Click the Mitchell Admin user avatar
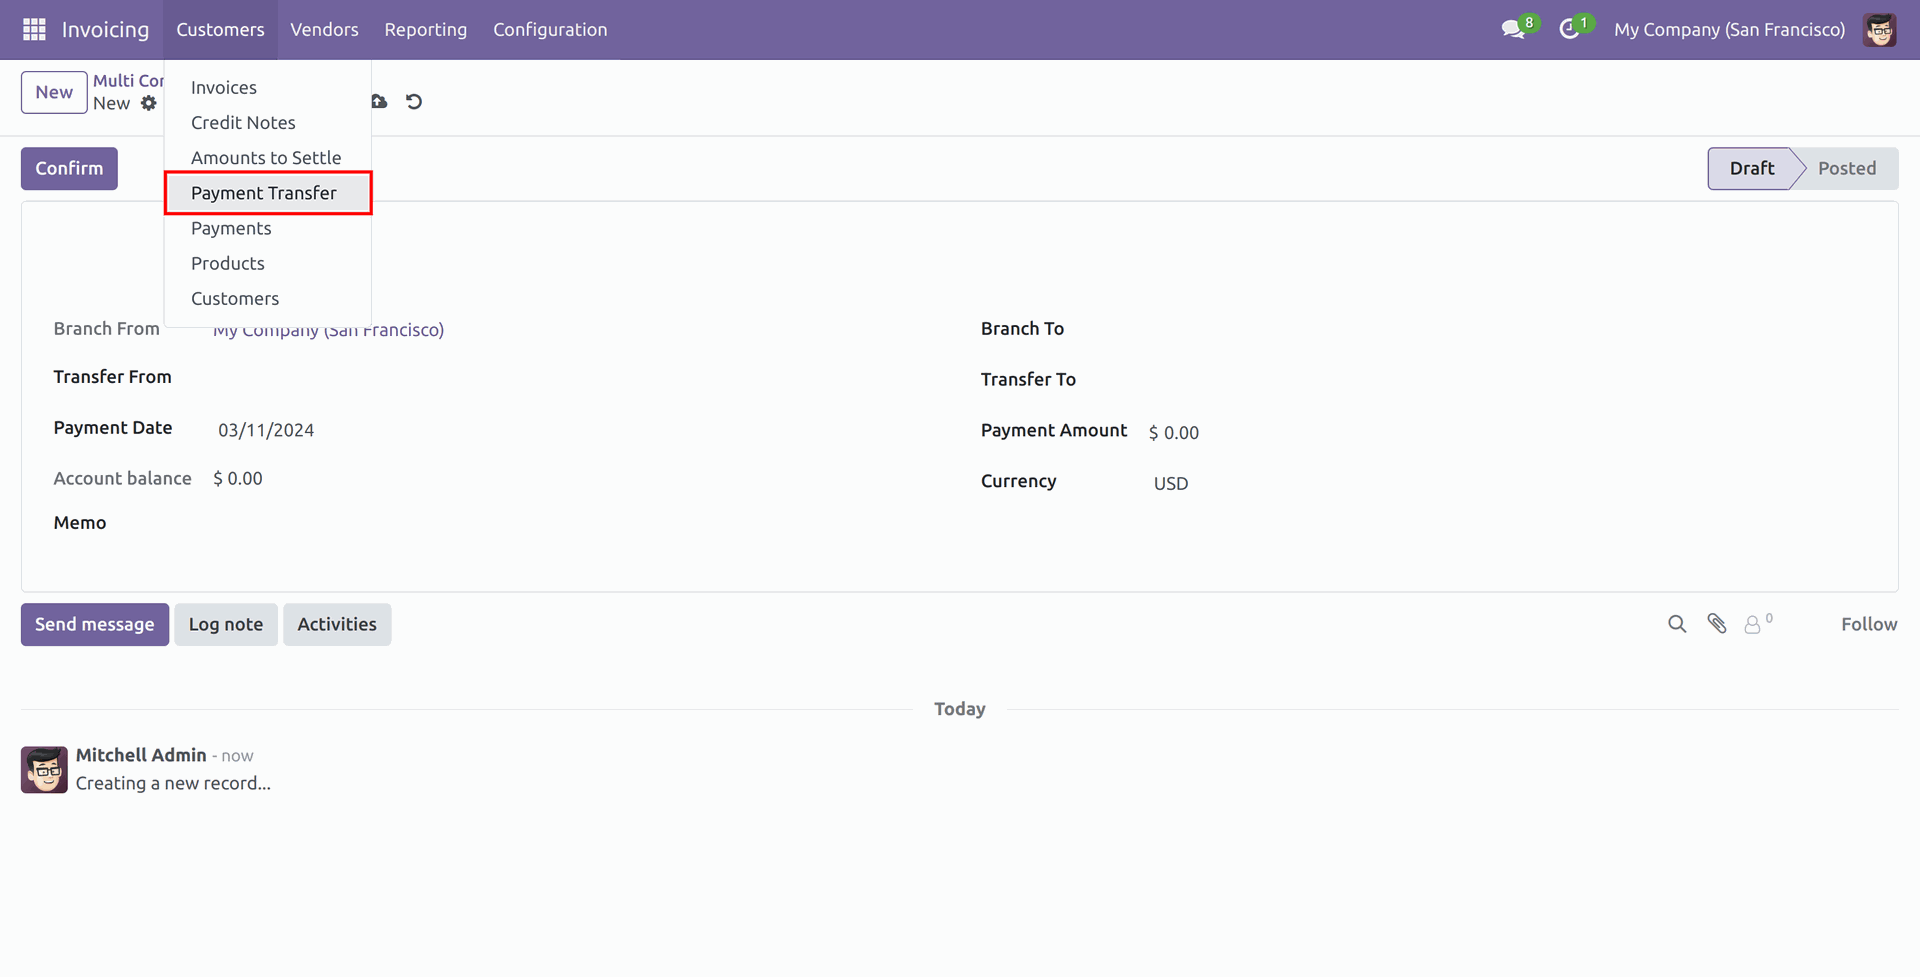Screen dimensions: 1920x977 pos(1879,30)
